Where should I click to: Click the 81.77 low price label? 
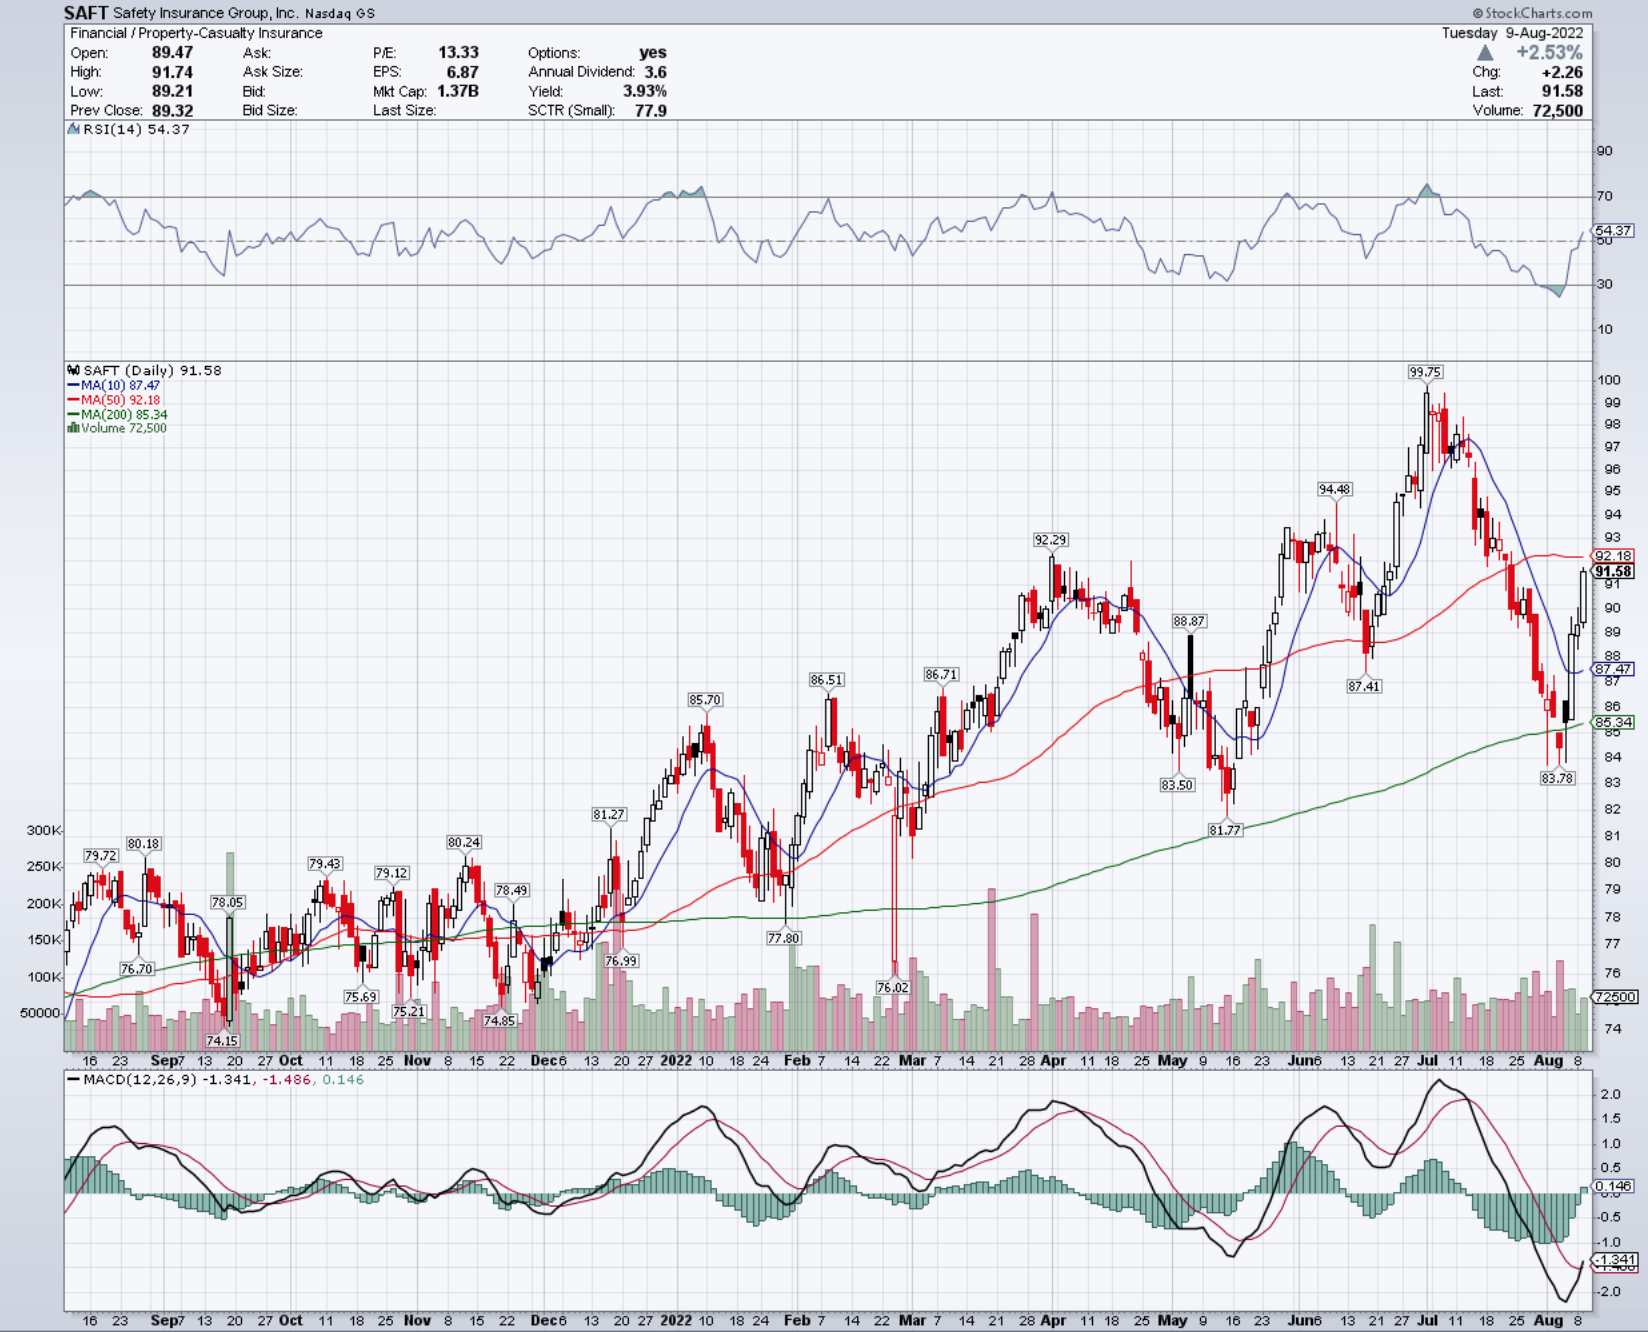1225,830
